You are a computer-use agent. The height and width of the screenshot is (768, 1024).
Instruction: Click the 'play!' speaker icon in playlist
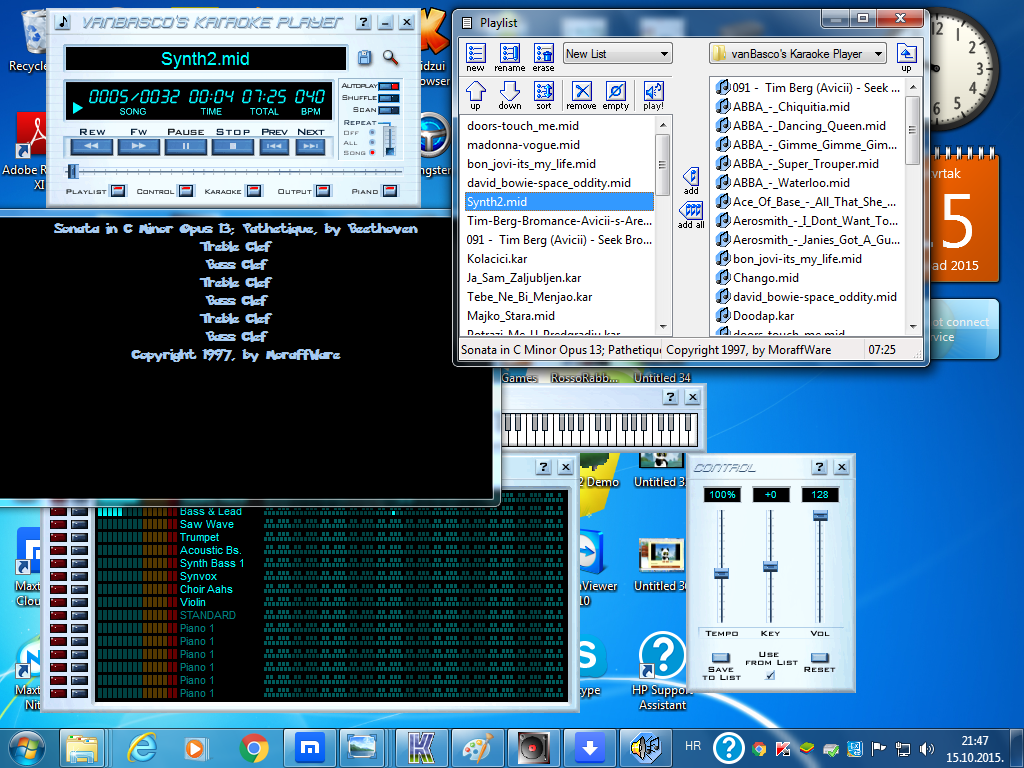pyautogui.click(x=653, y=93)
